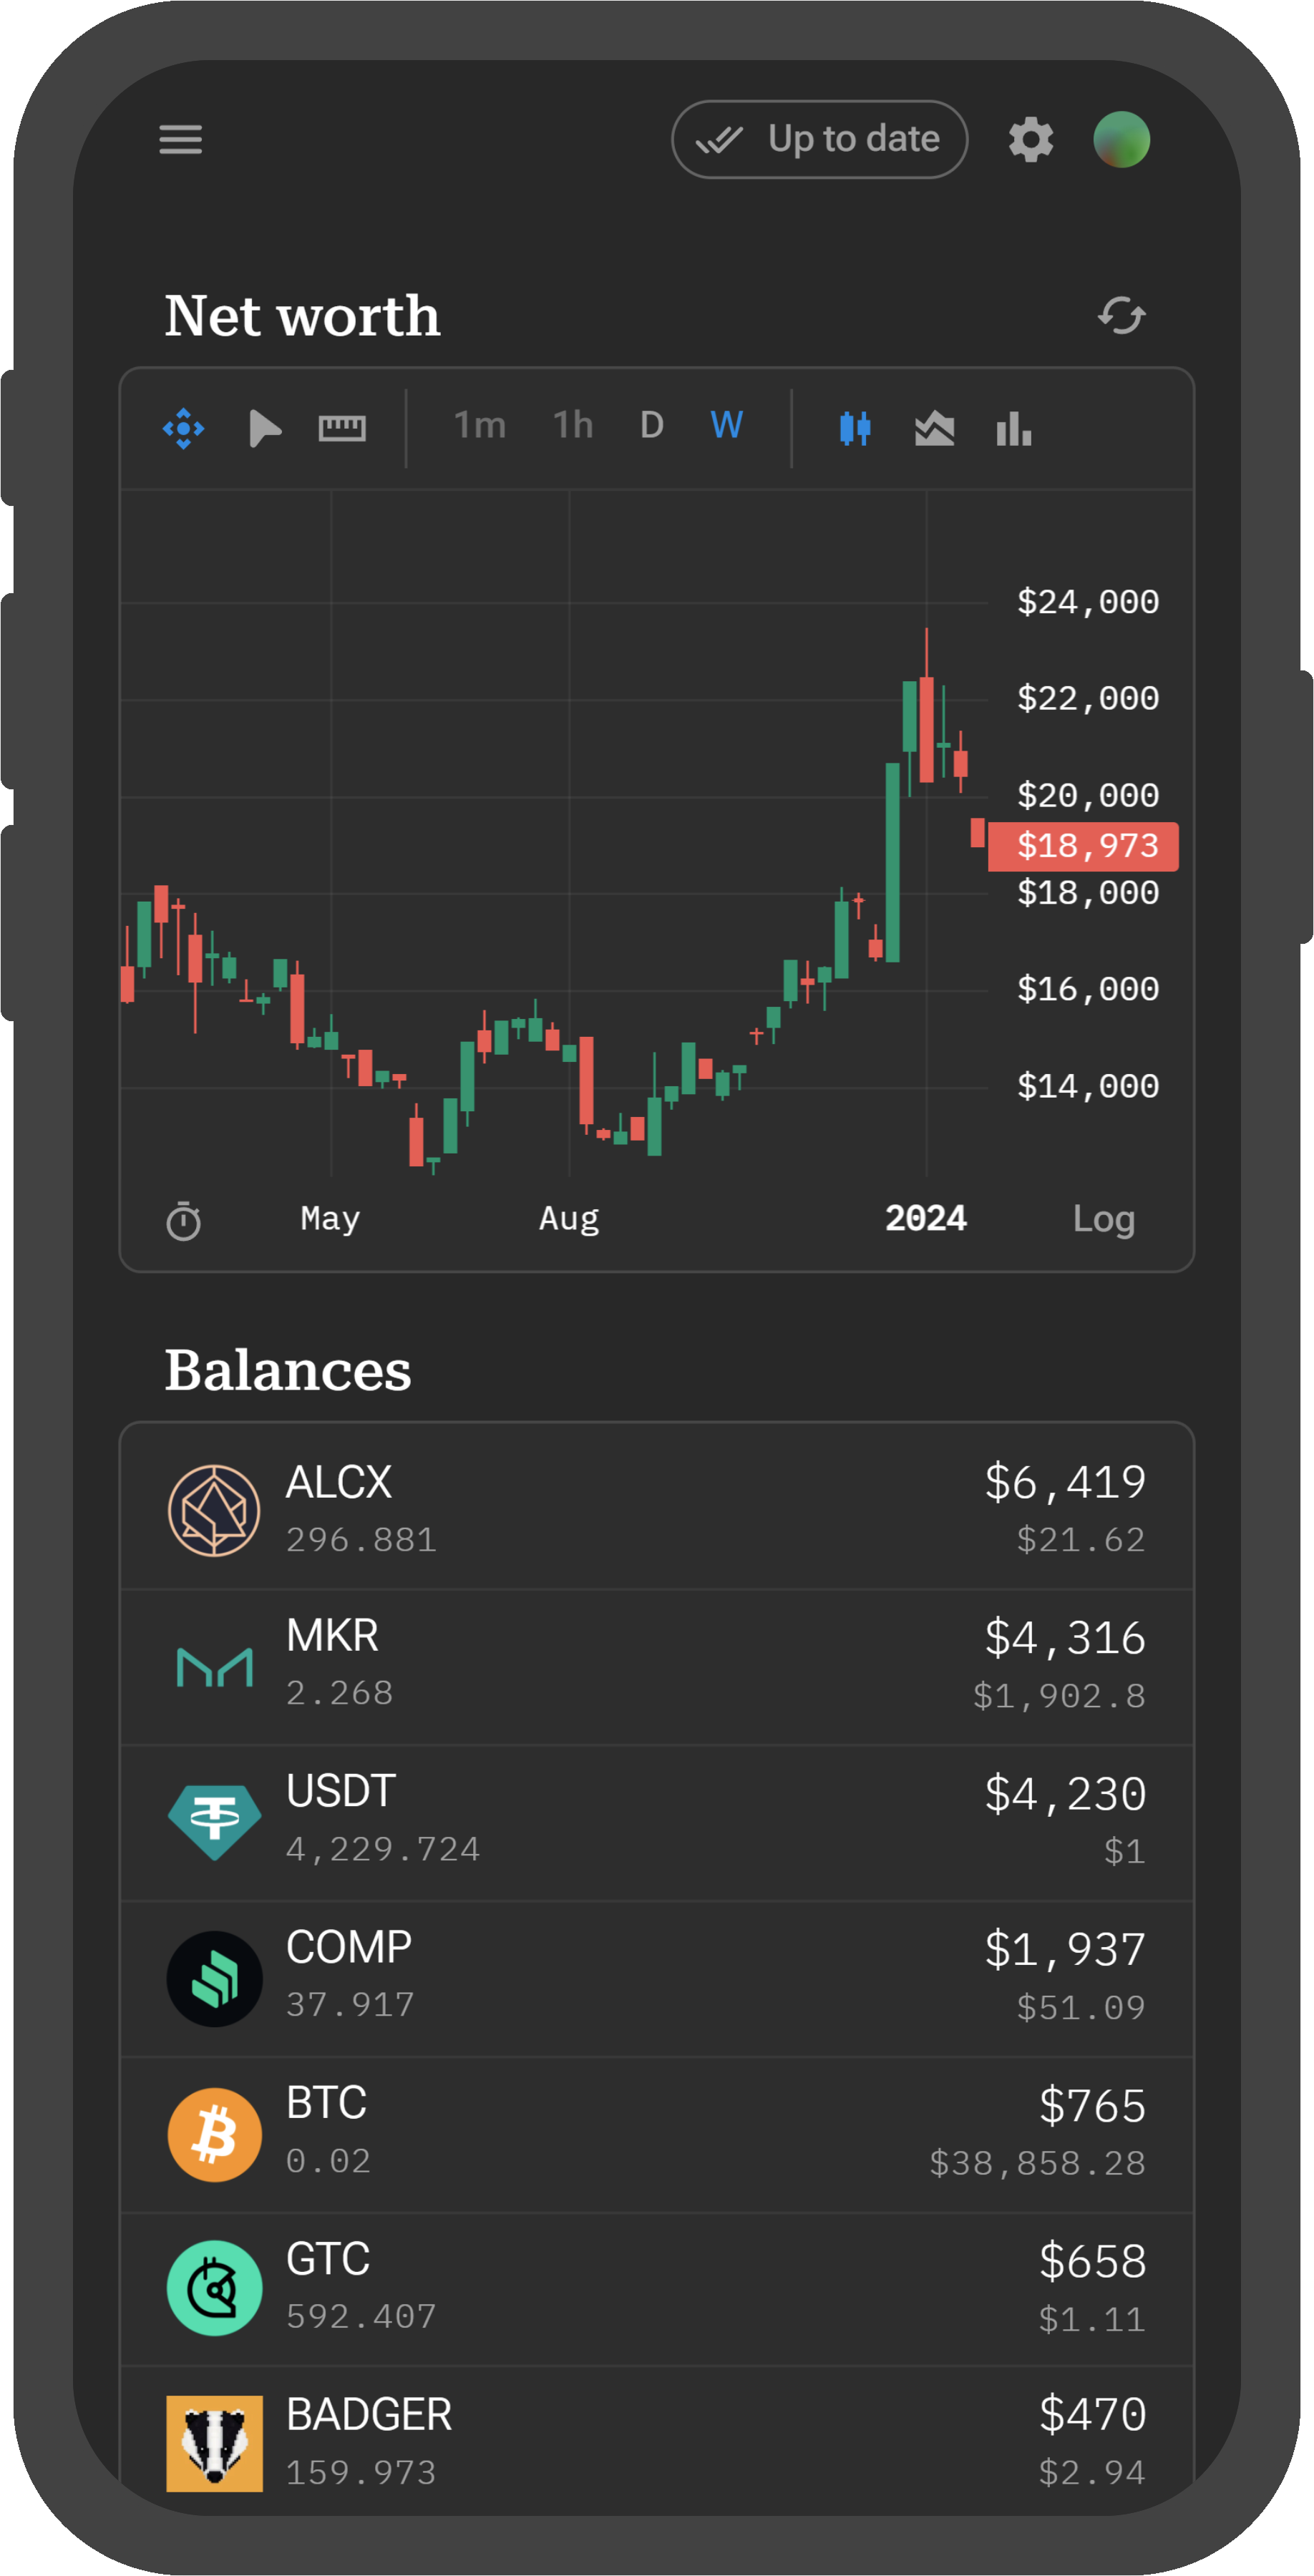Switch to bar chart view
The image size is (1314, 2576).
point(1013,428)
